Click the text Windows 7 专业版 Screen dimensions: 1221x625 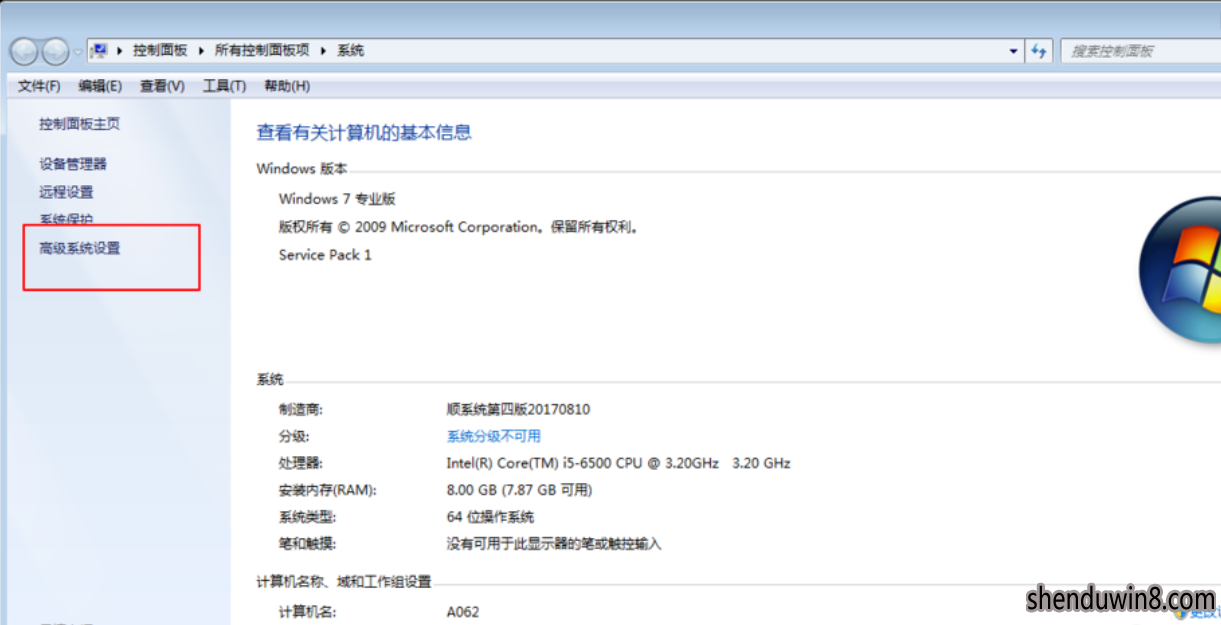pyautogui.click(x=337, y=199)
